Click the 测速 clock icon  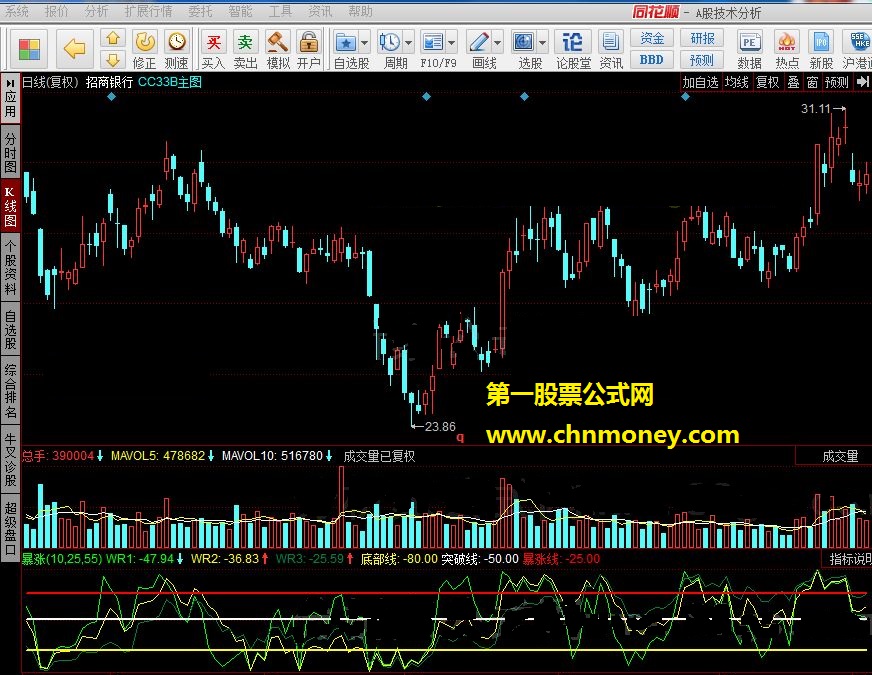click(177, 41)
